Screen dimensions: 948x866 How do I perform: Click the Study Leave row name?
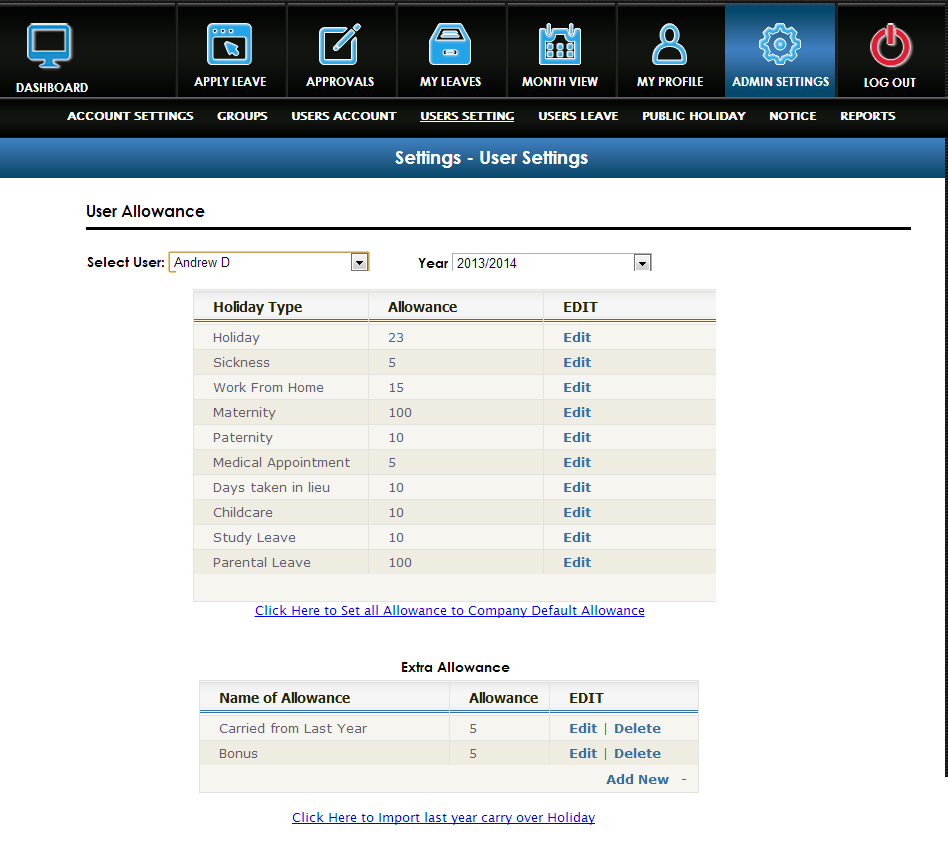click(254, 538)
